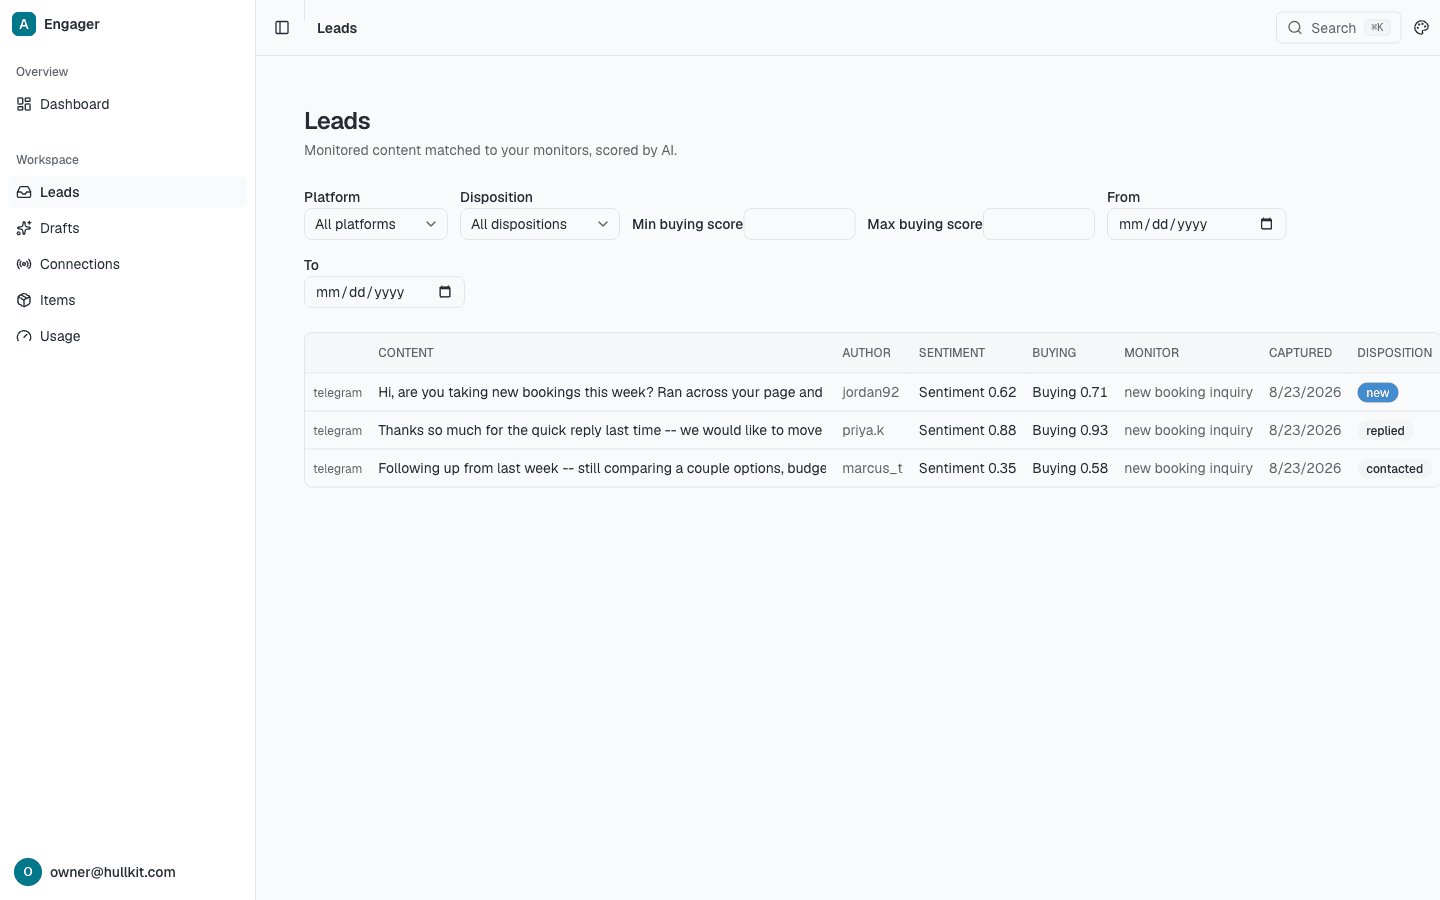Toggle the sidebar panel icon
This screenshot has width=1440, height=900.
point(282,28)
